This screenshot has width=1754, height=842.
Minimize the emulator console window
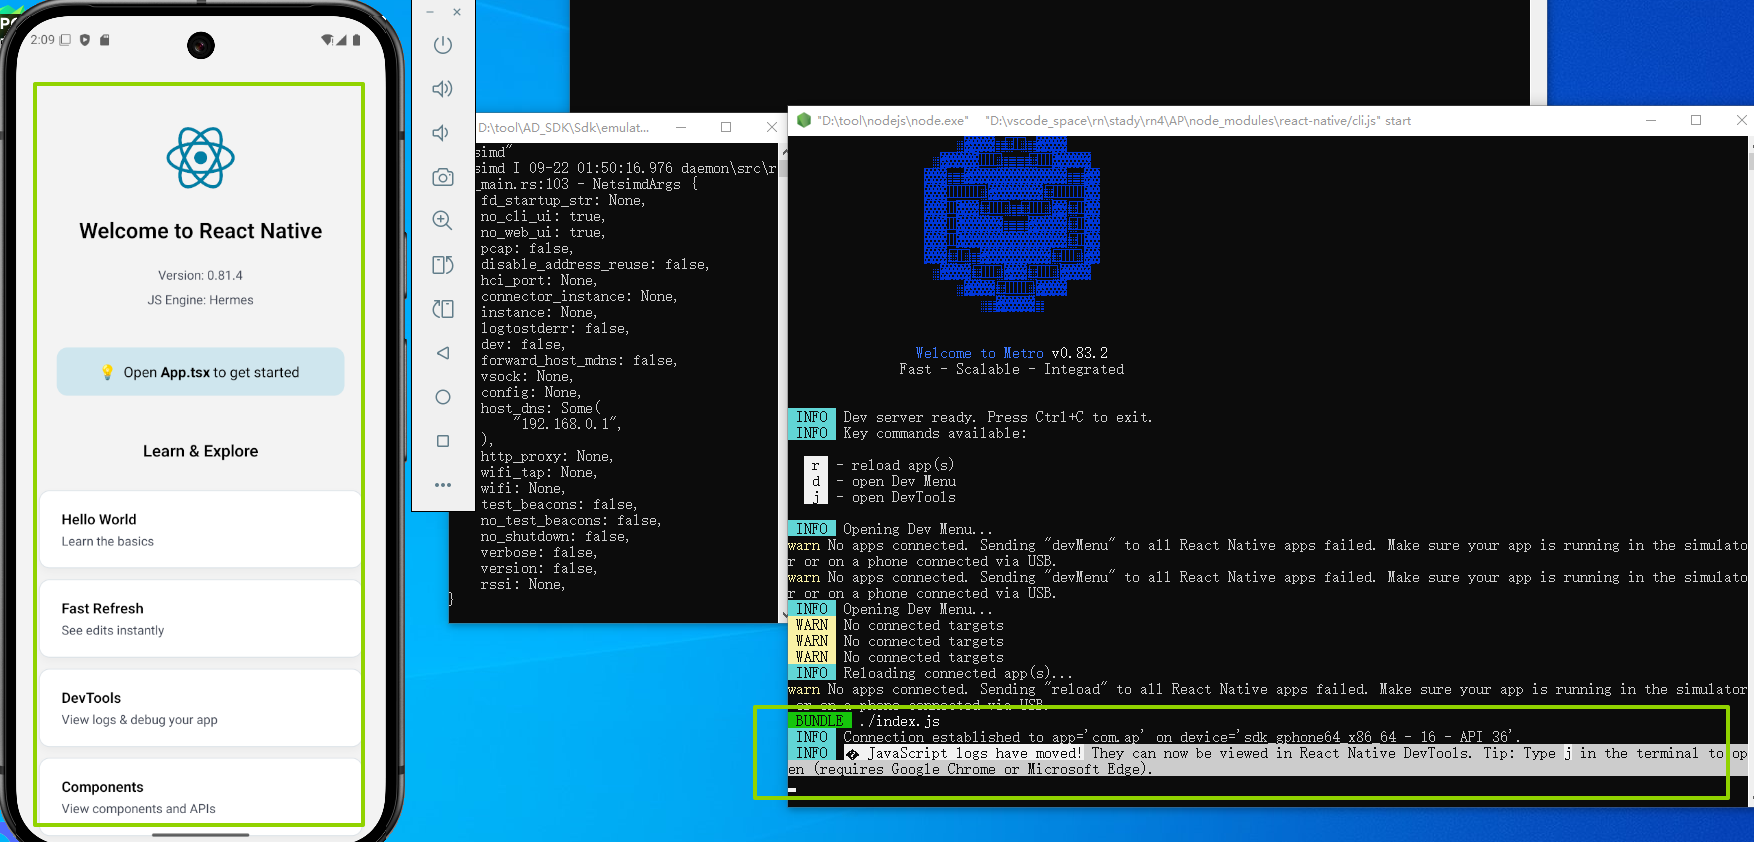(681, 127)
